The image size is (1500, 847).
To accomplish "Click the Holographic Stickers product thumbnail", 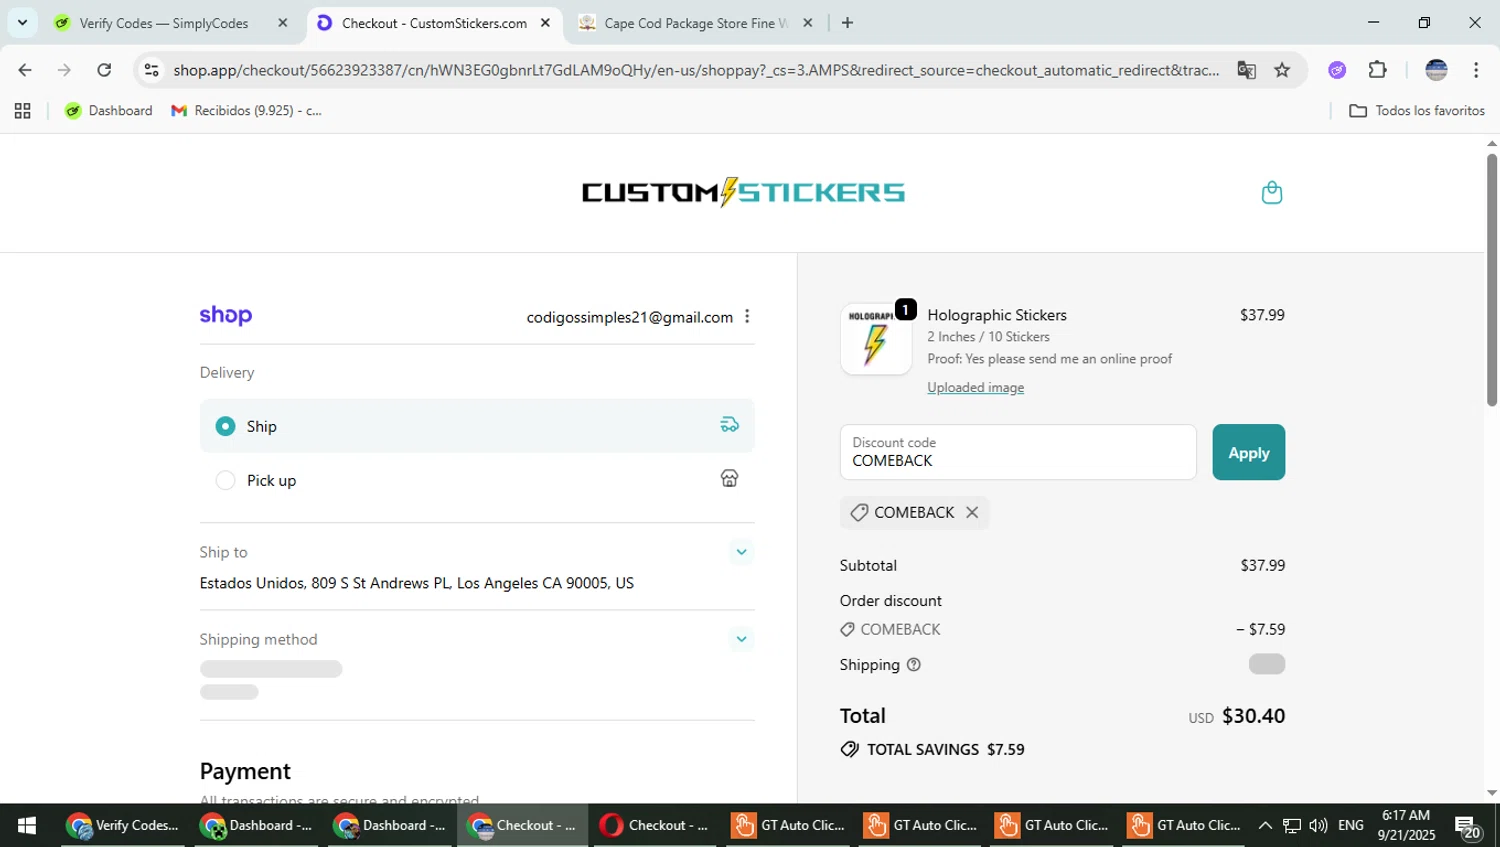I will tap(876, 339).
